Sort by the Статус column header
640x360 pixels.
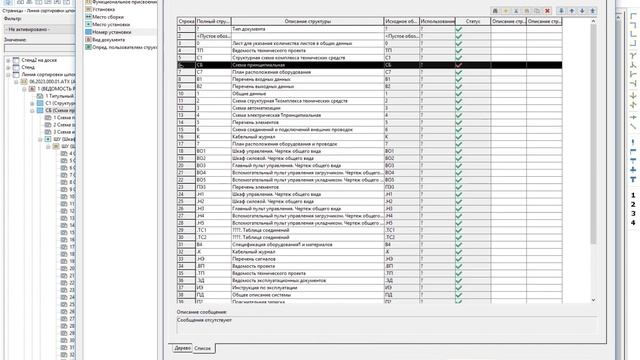tap(473, 21)
